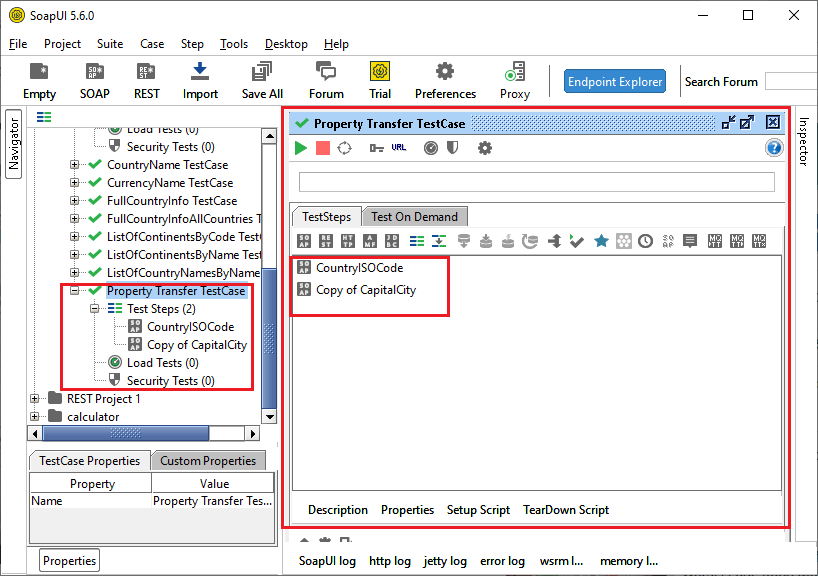Open credentials key icon in TestCase toolbar

click(x=376, y=148)
